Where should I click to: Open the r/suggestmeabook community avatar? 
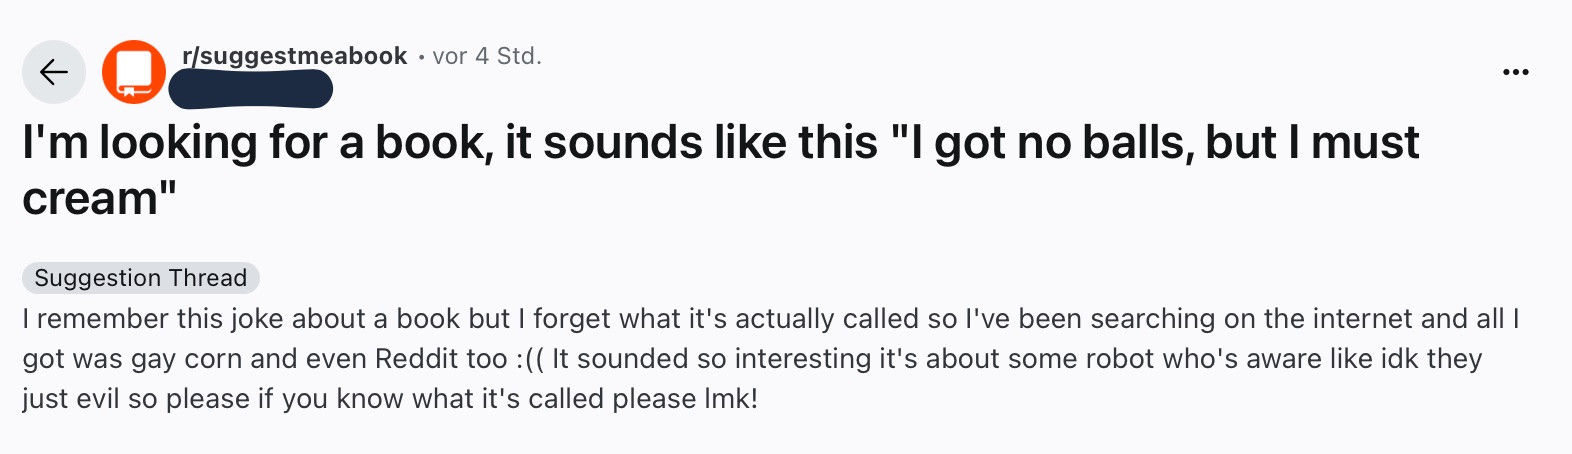(134, 72)
